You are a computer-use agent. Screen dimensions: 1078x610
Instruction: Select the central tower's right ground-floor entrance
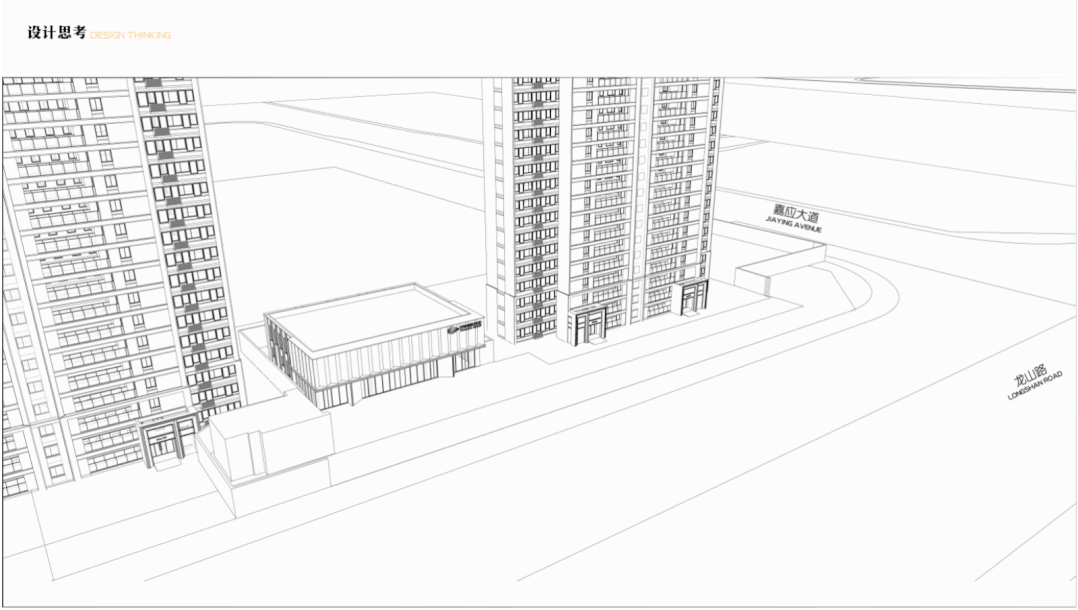click(692, 298)
